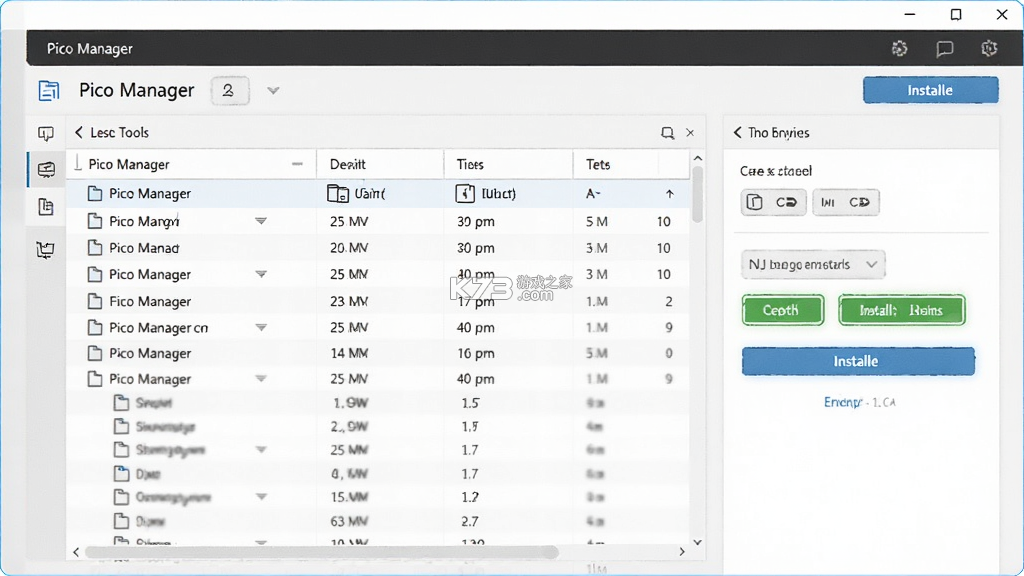Click the green Ceoth button

point(782,310)
